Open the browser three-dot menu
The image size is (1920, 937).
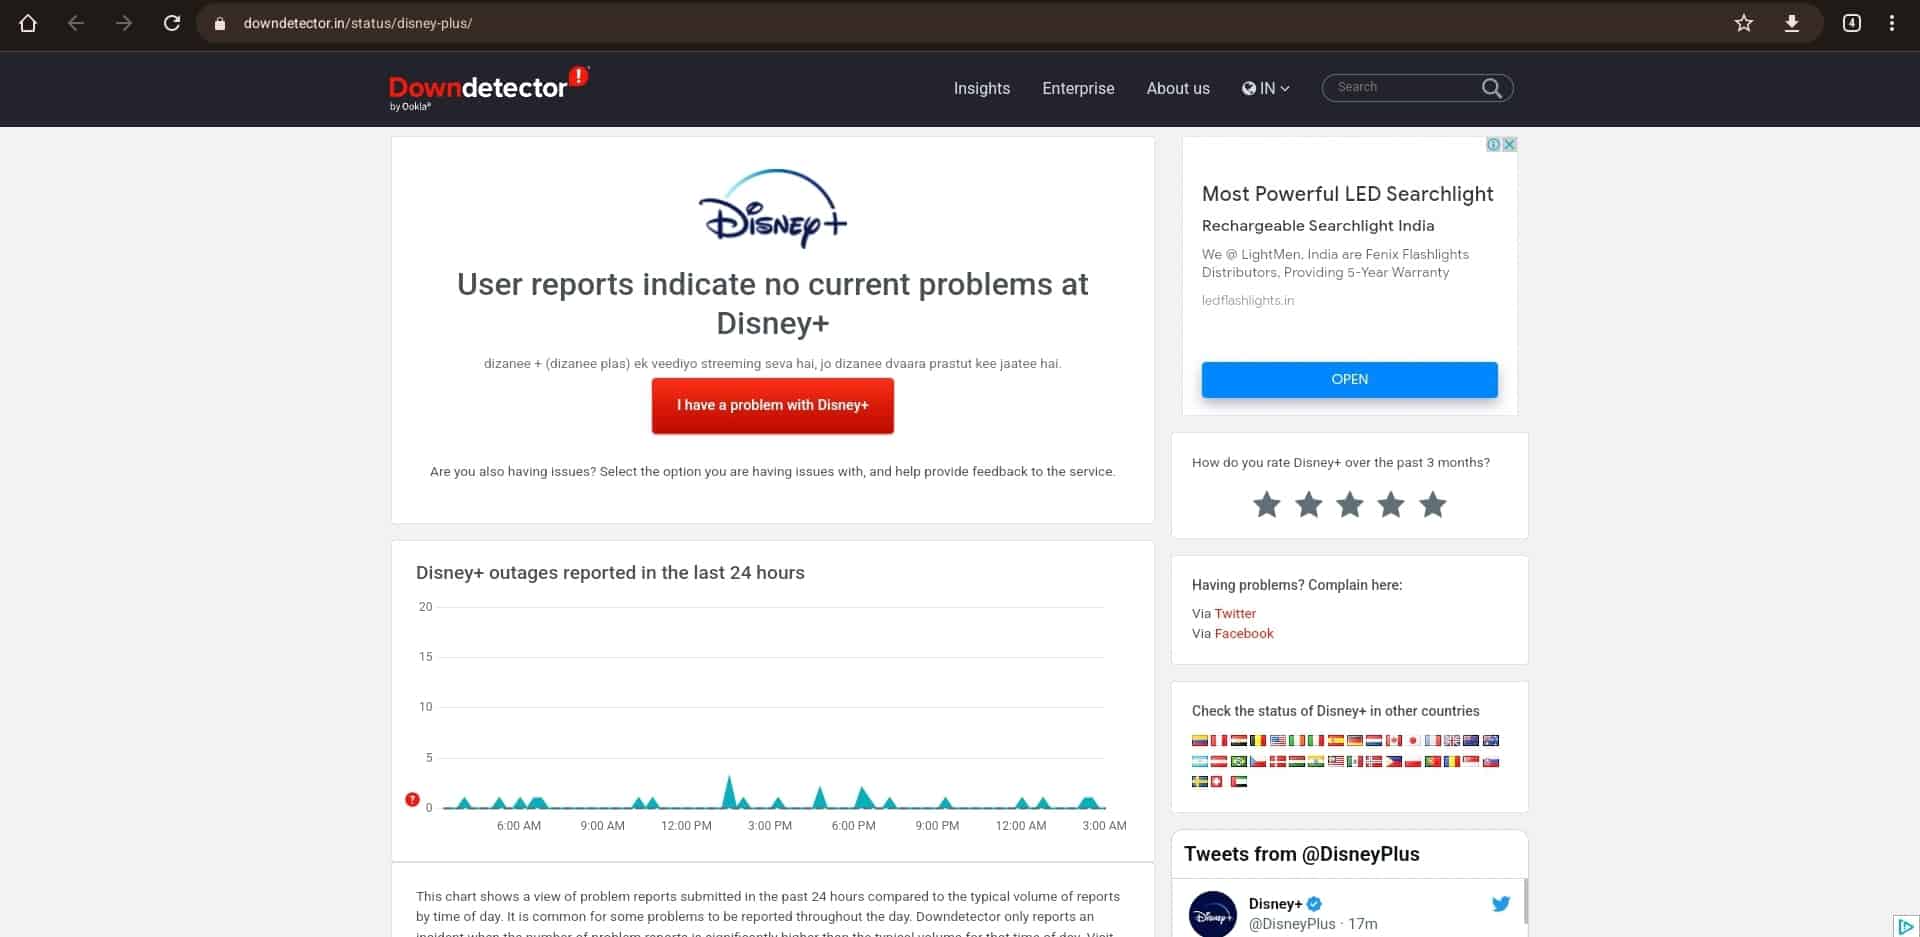pos(1892,23)
